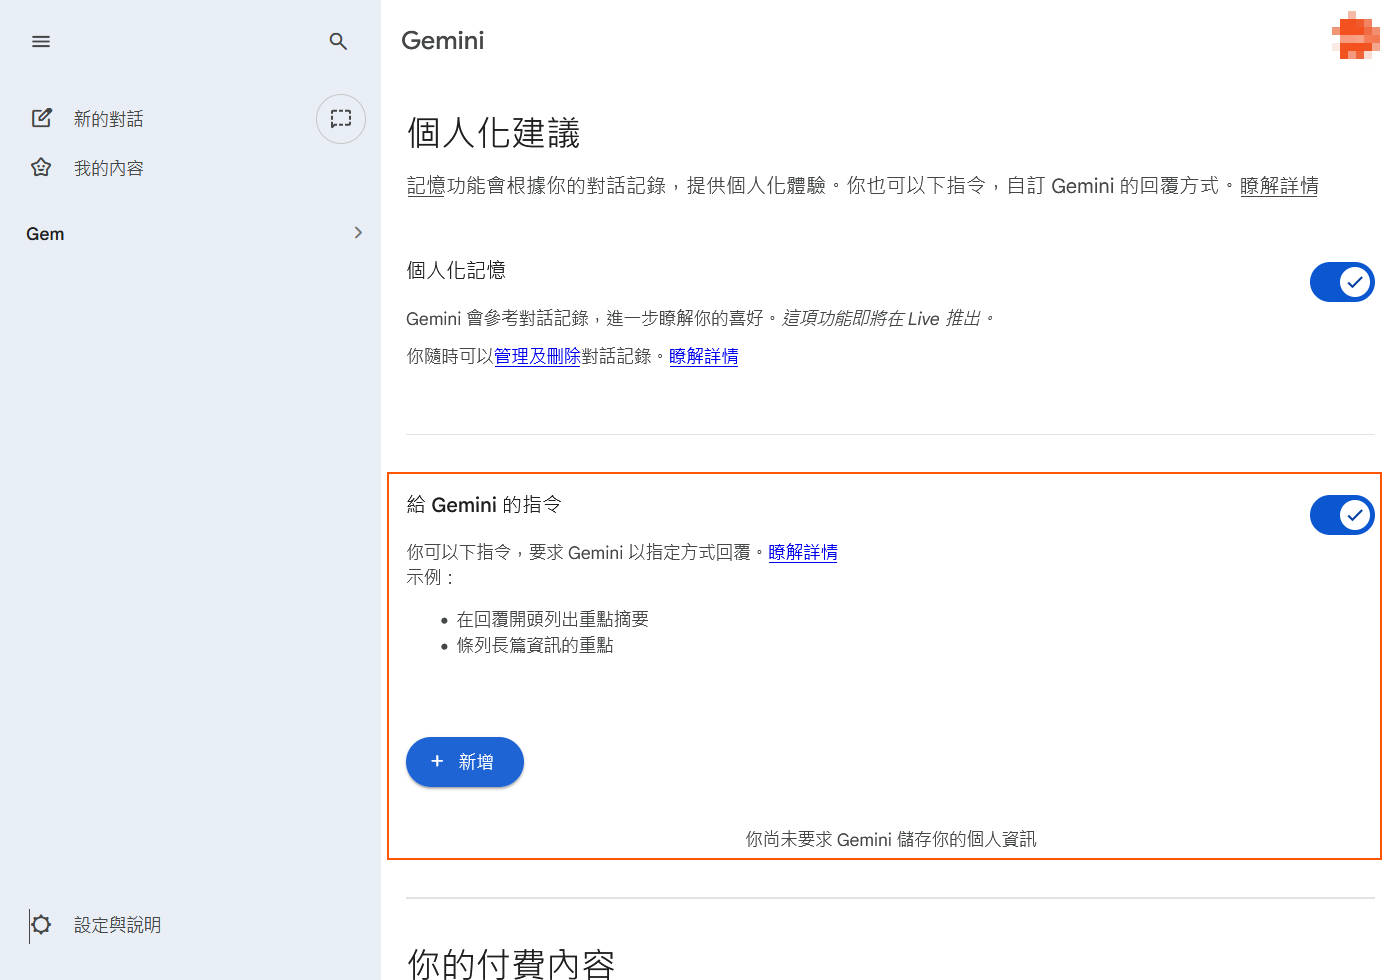Toggle the 個人化記憶 switch off
The width and height of the screenshot is (1394, 980).
coord(1342,282)
